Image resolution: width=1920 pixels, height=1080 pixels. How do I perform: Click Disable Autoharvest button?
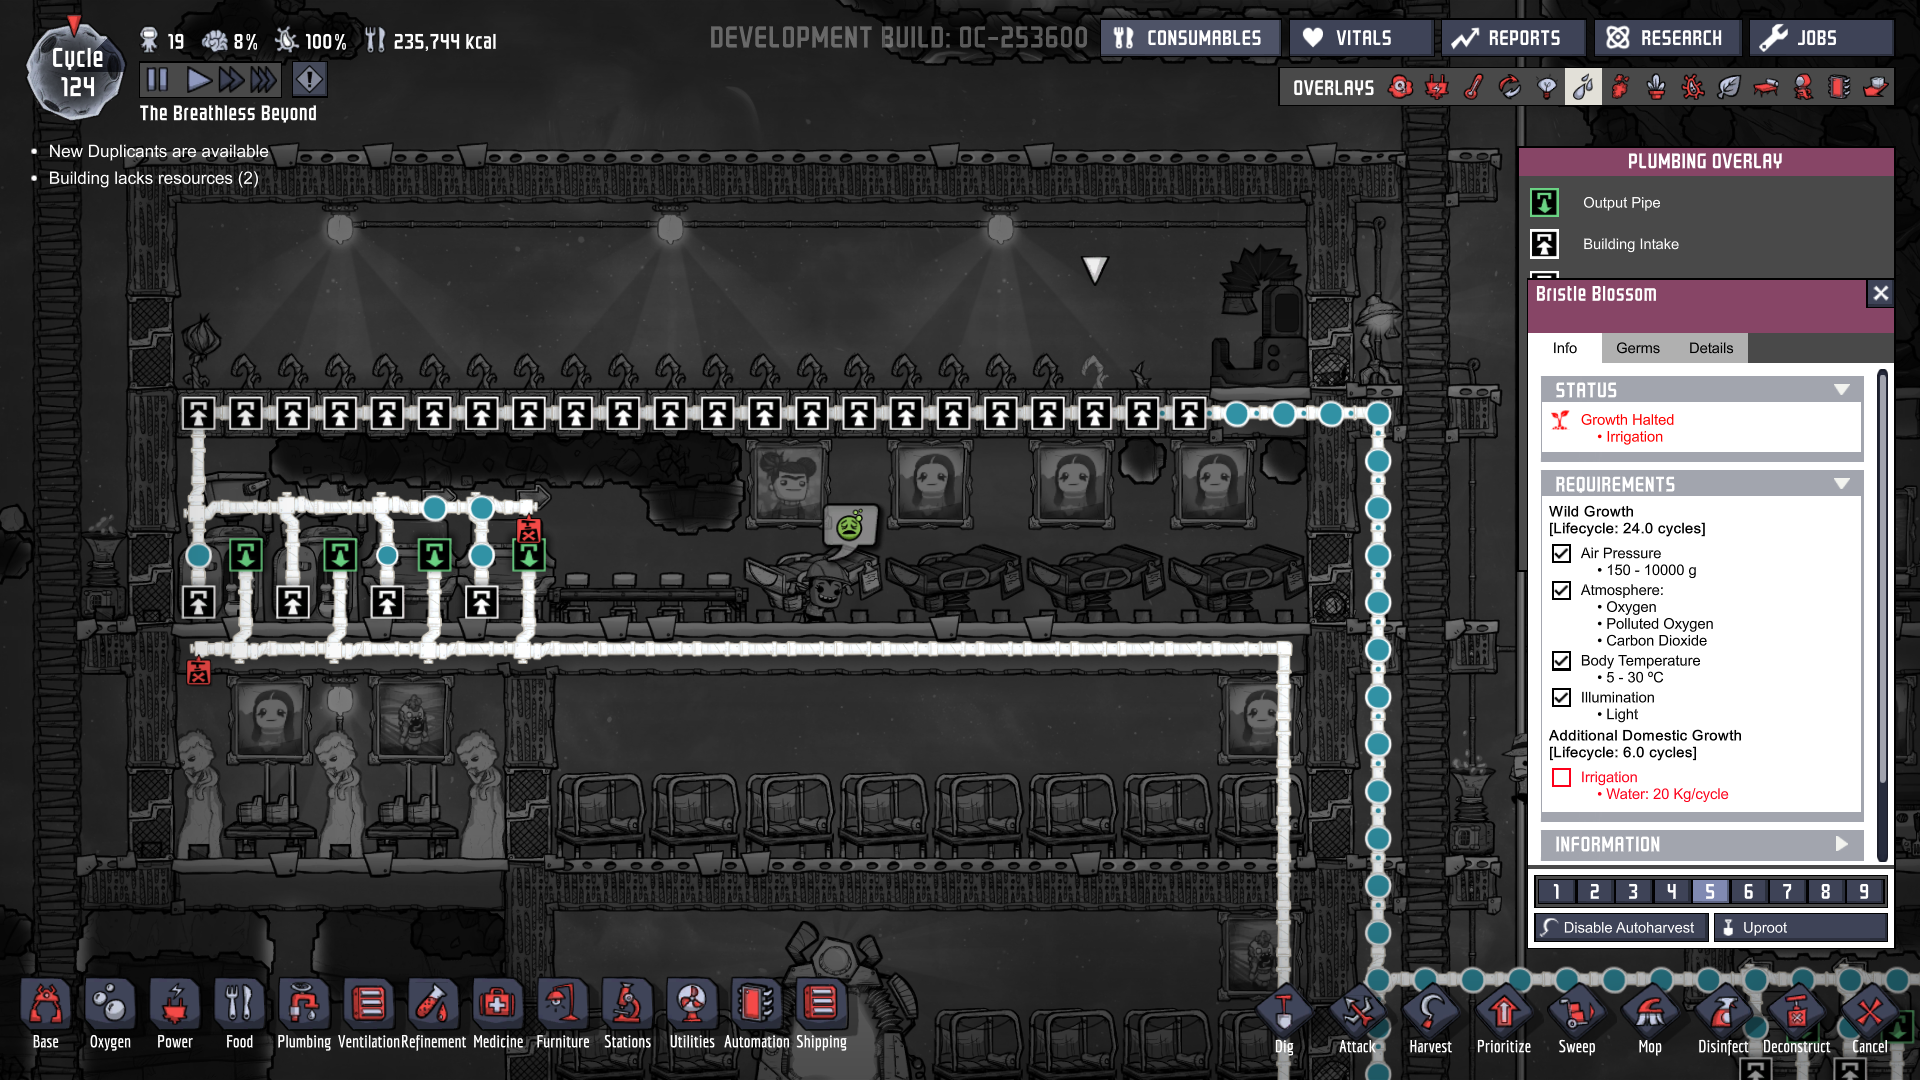click(x=1621, y=927)
